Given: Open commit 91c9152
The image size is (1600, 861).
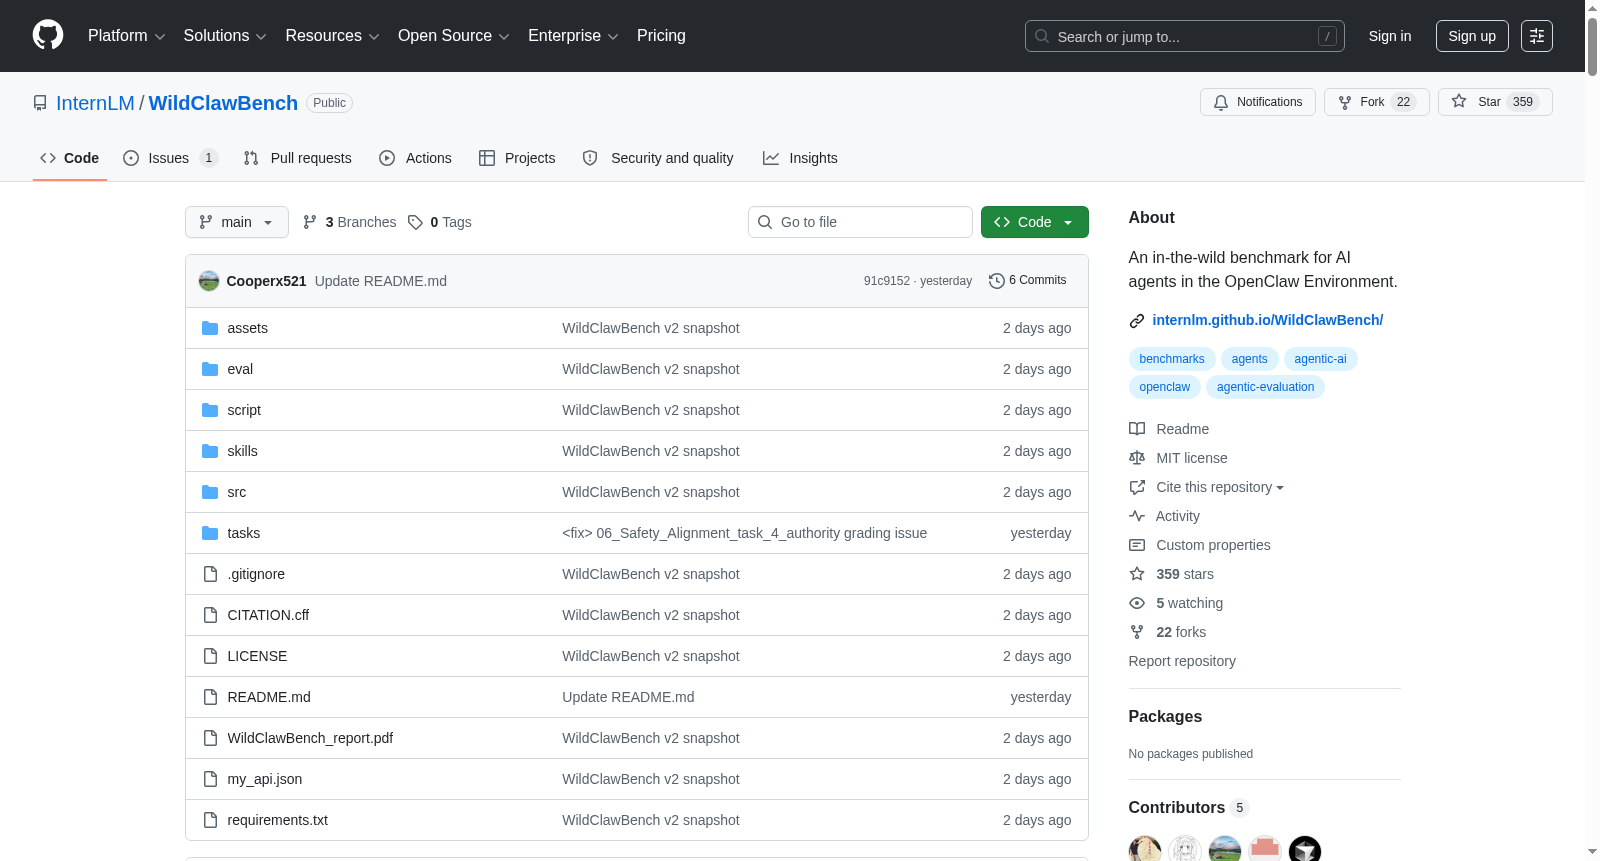Looking at the screenshot, I should [887, 281].
